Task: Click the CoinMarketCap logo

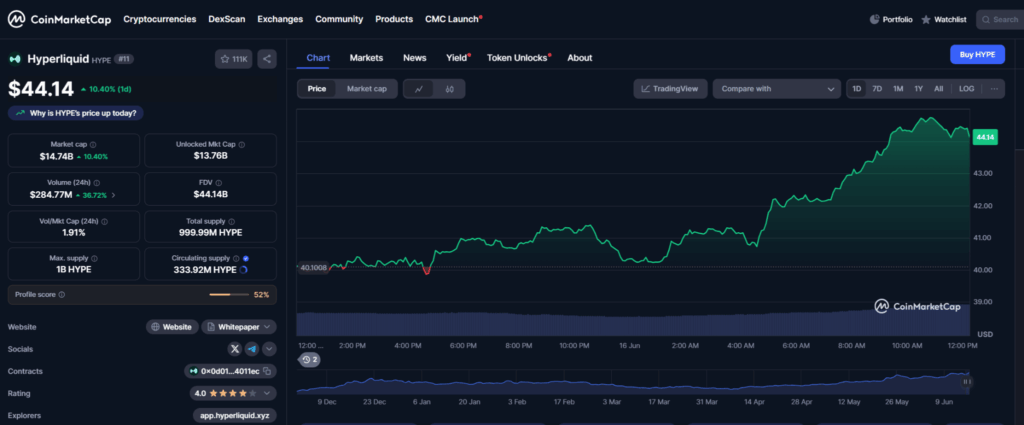Action: coord(58,19)
